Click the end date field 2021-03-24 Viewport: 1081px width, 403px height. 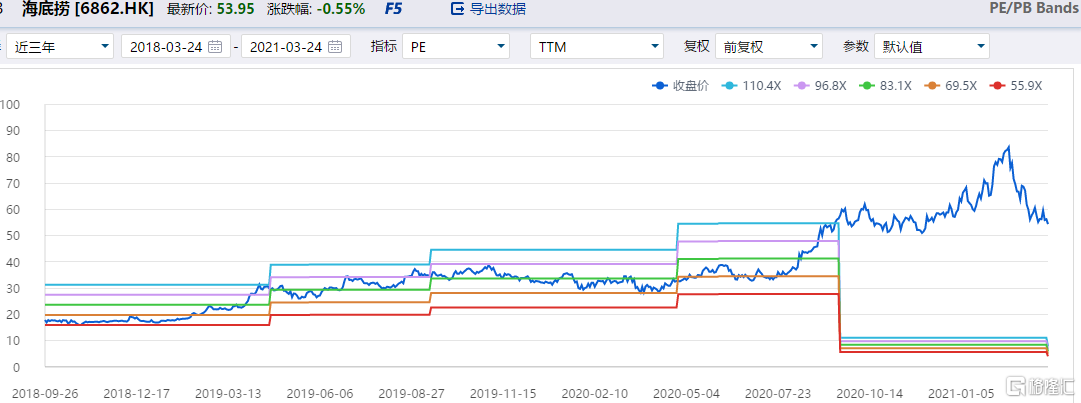(x=284, y=46)
